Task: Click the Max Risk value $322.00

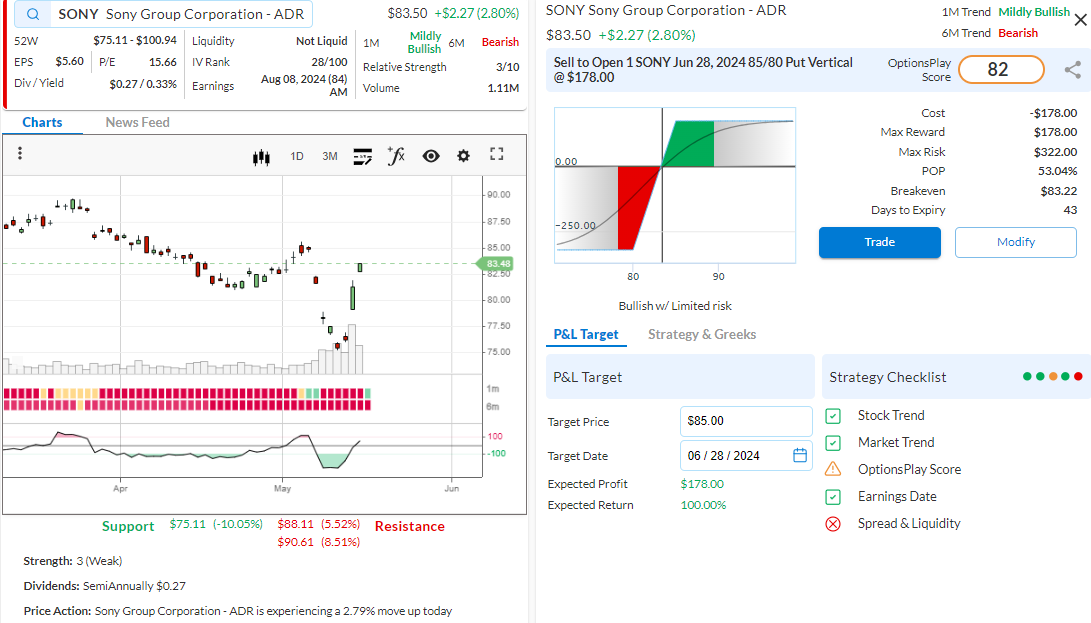Action: pos(1056,152)
